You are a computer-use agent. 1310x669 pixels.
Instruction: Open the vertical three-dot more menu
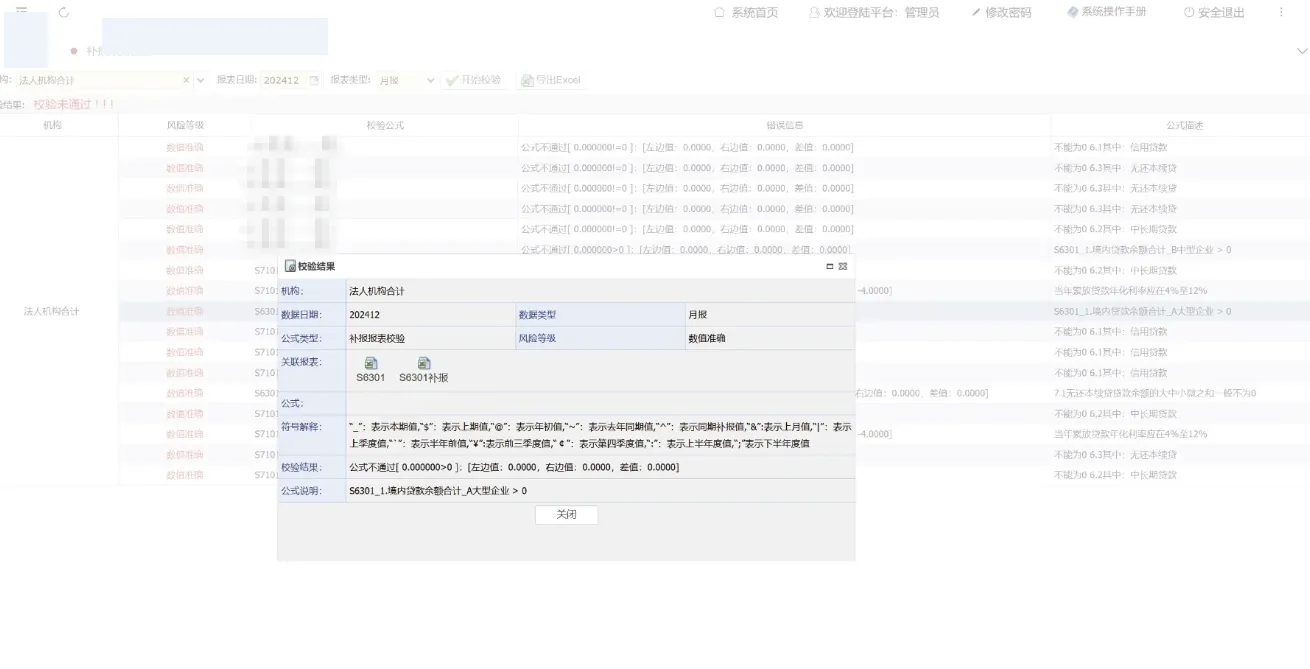click(x=1281, y=12)
